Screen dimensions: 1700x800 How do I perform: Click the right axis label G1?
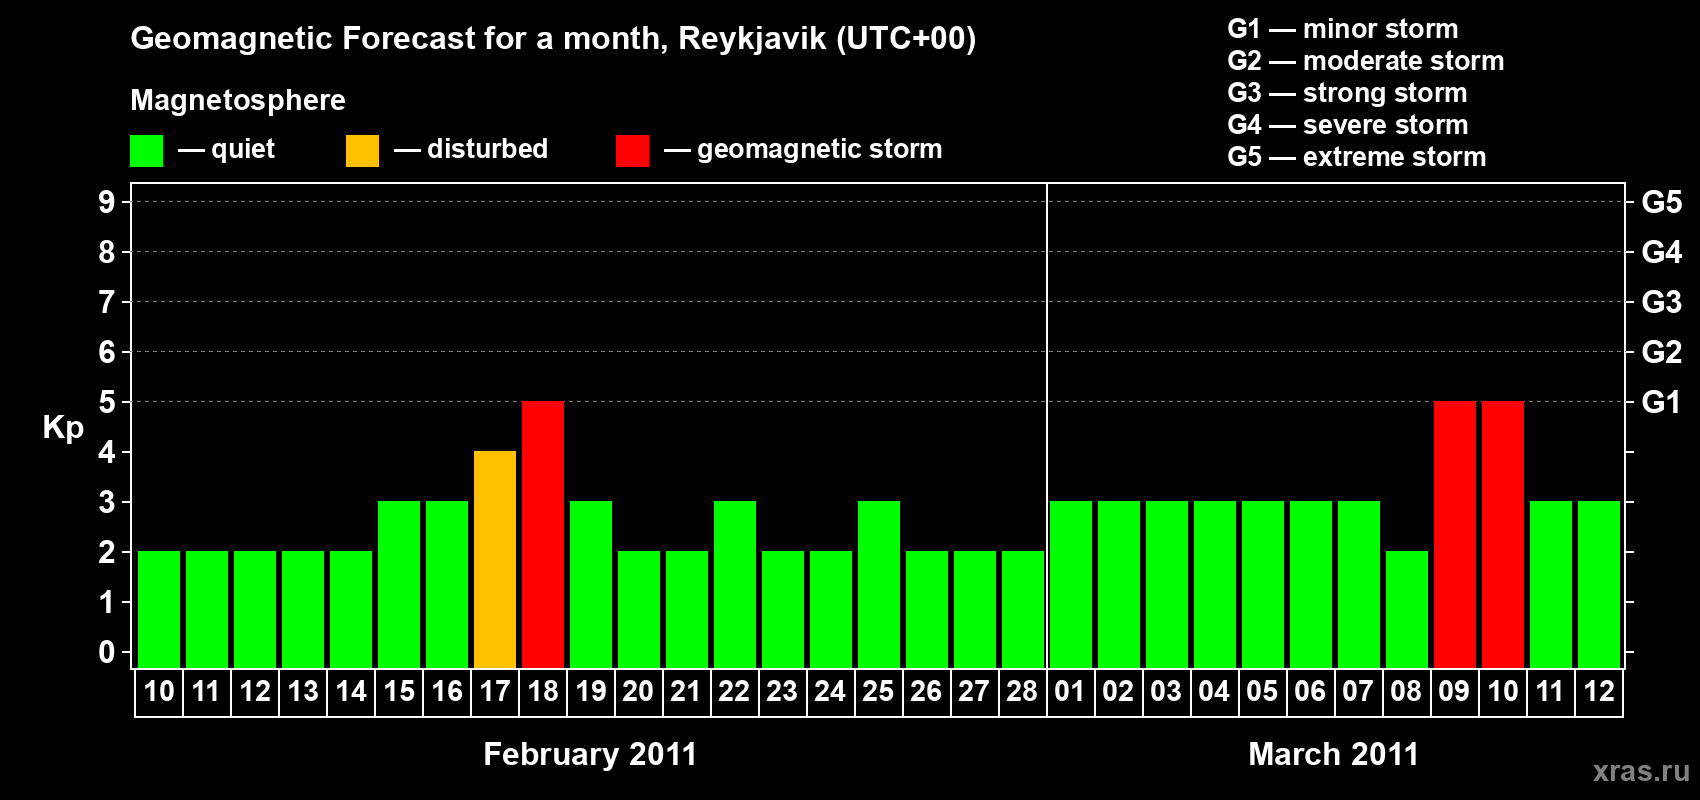1662,402
